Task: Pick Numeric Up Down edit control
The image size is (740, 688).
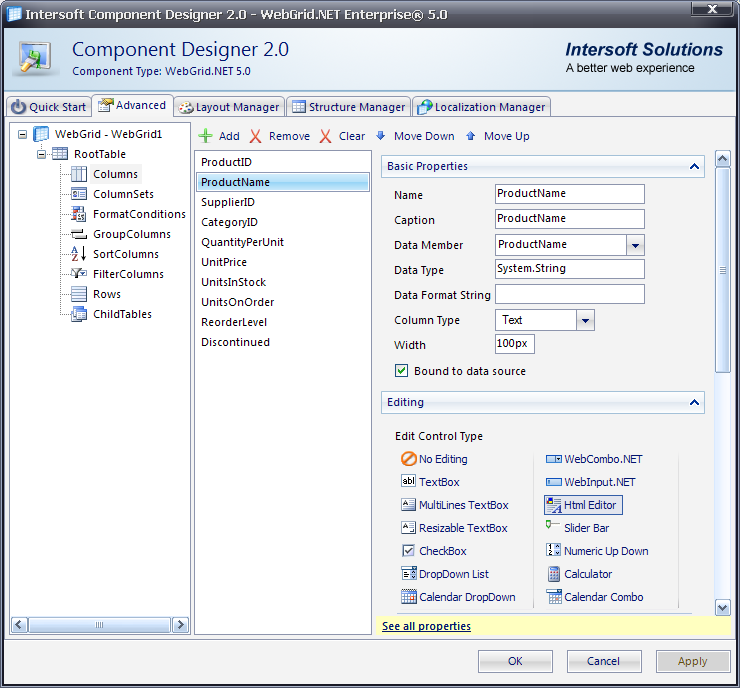Action: pyautogui.click(x=597, y=551)
